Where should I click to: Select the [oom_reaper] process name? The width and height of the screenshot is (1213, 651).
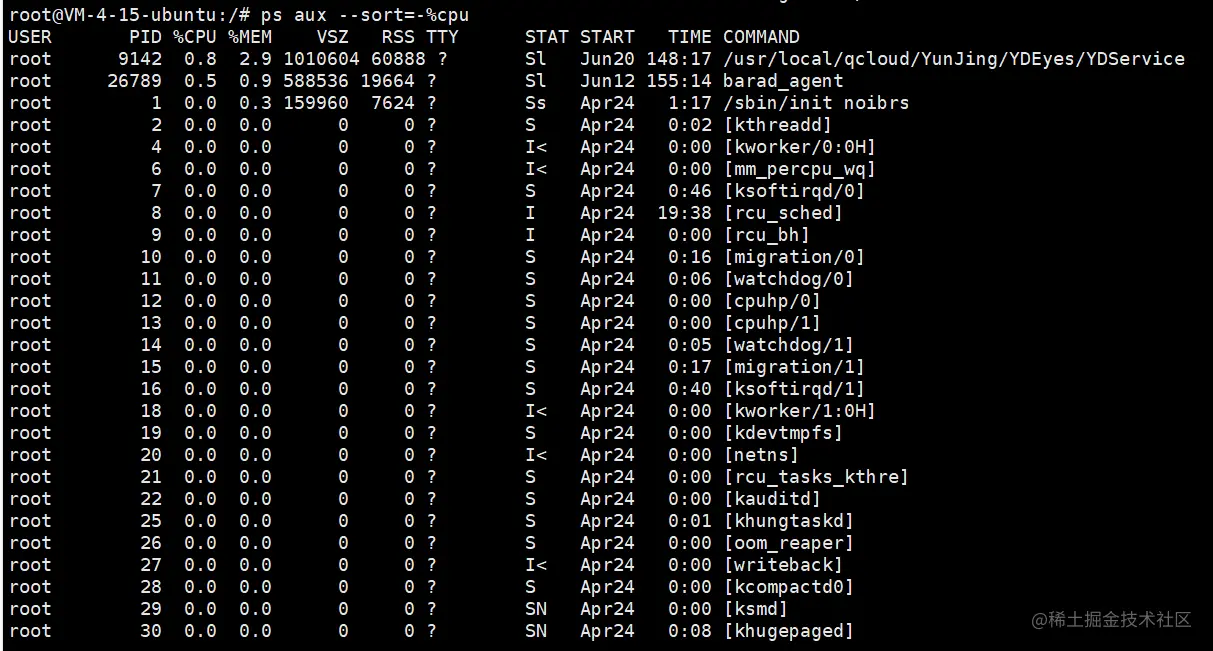click(x=789, y=543)
